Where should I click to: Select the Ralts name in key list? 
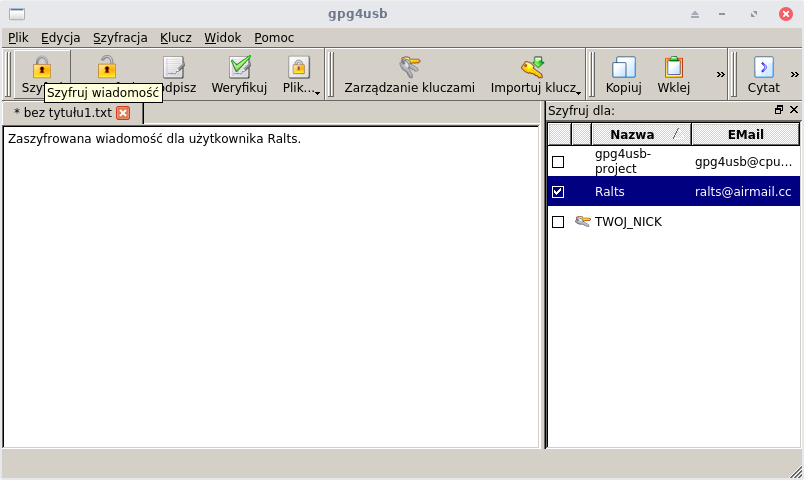coord(610,192)
